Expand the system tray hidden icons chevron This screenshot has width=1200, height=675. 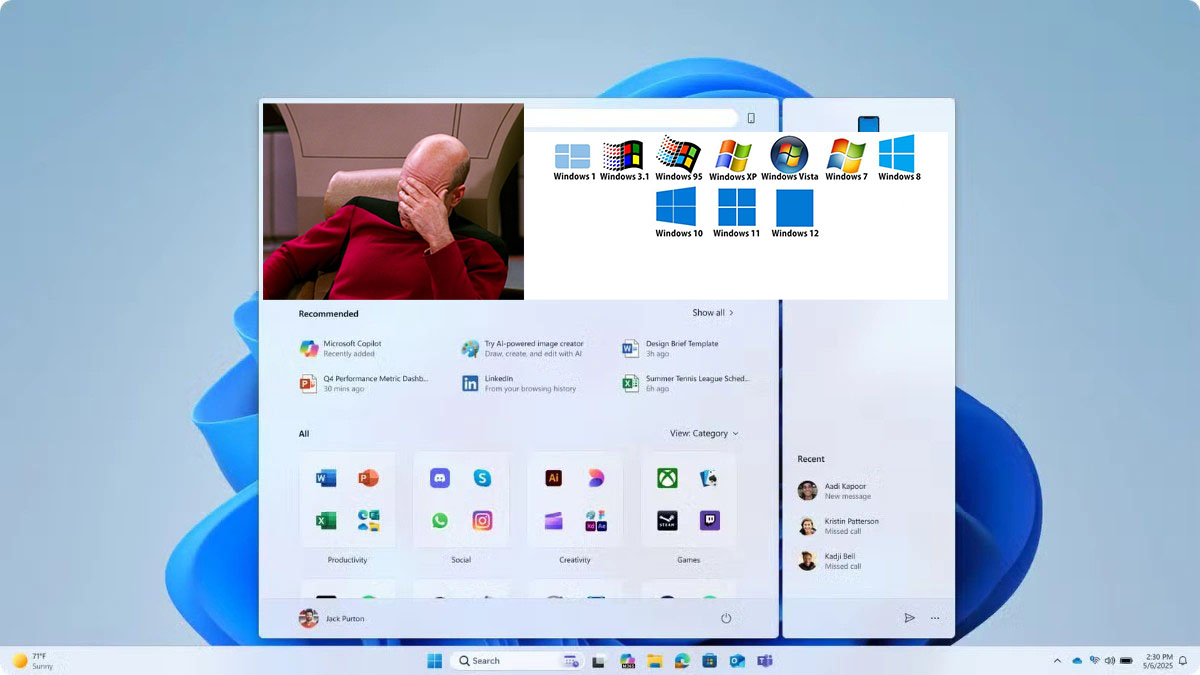click(x=1057, y=661)
